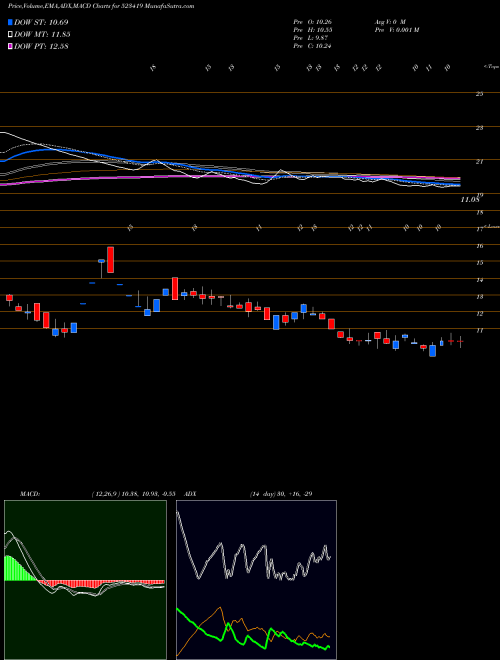The image size is (500, 660).
Task: Click the 'Pre C: 10.24' close value
Action: 313,46
